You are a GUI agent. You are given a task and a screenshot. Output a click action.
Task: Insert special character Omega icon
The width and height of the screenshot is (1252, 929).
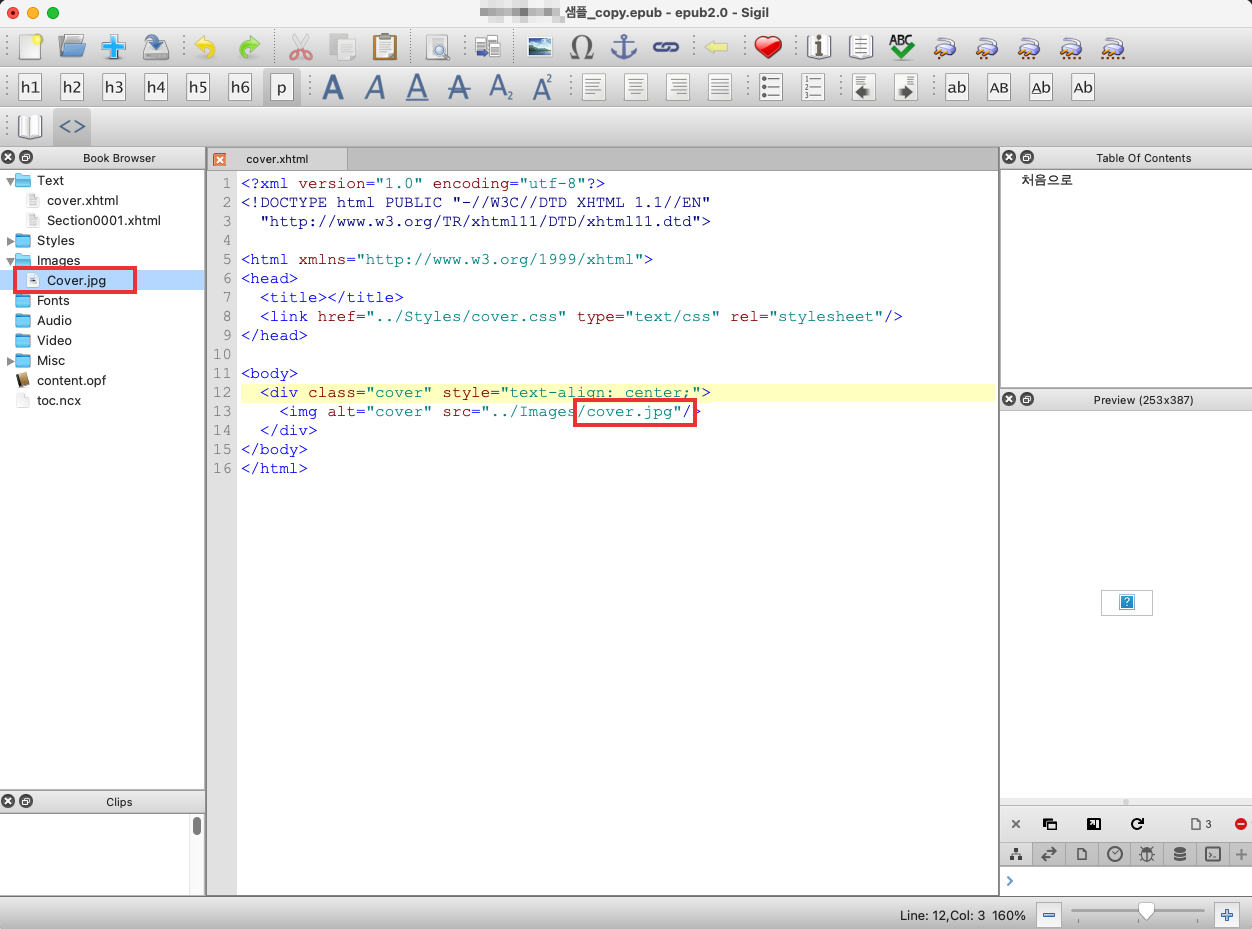pyautogui.click(x=582, y=46)
